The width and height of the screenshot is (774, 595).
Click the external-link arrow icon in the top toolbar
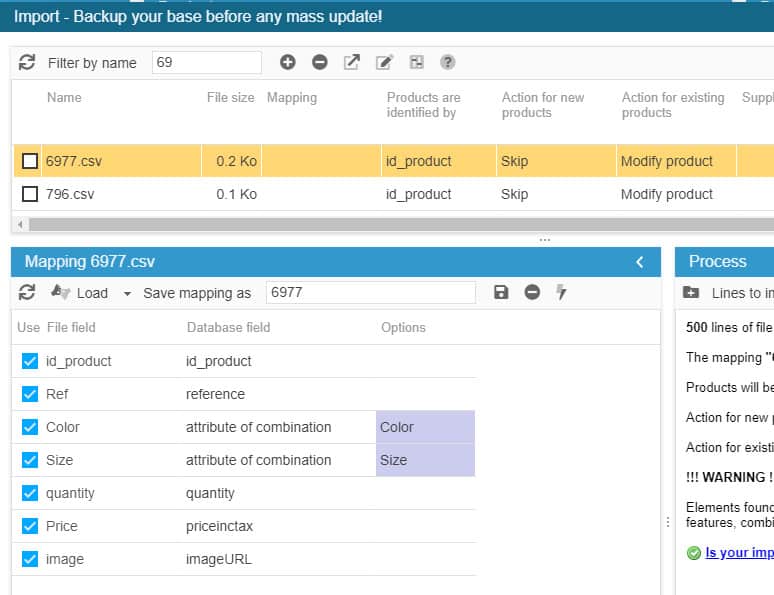[x=352, y=62]
